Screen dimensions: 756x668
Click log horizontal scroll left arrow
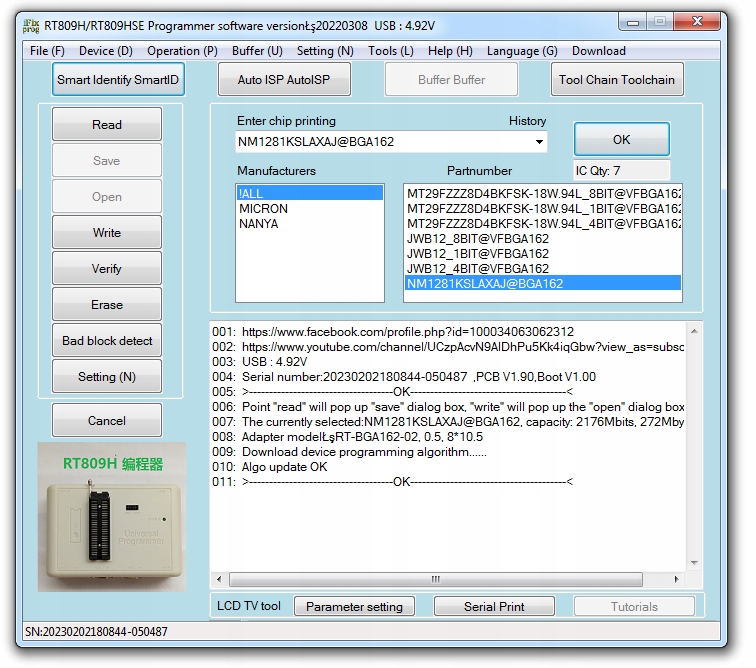pyautogui.click(x=219, y=579)
